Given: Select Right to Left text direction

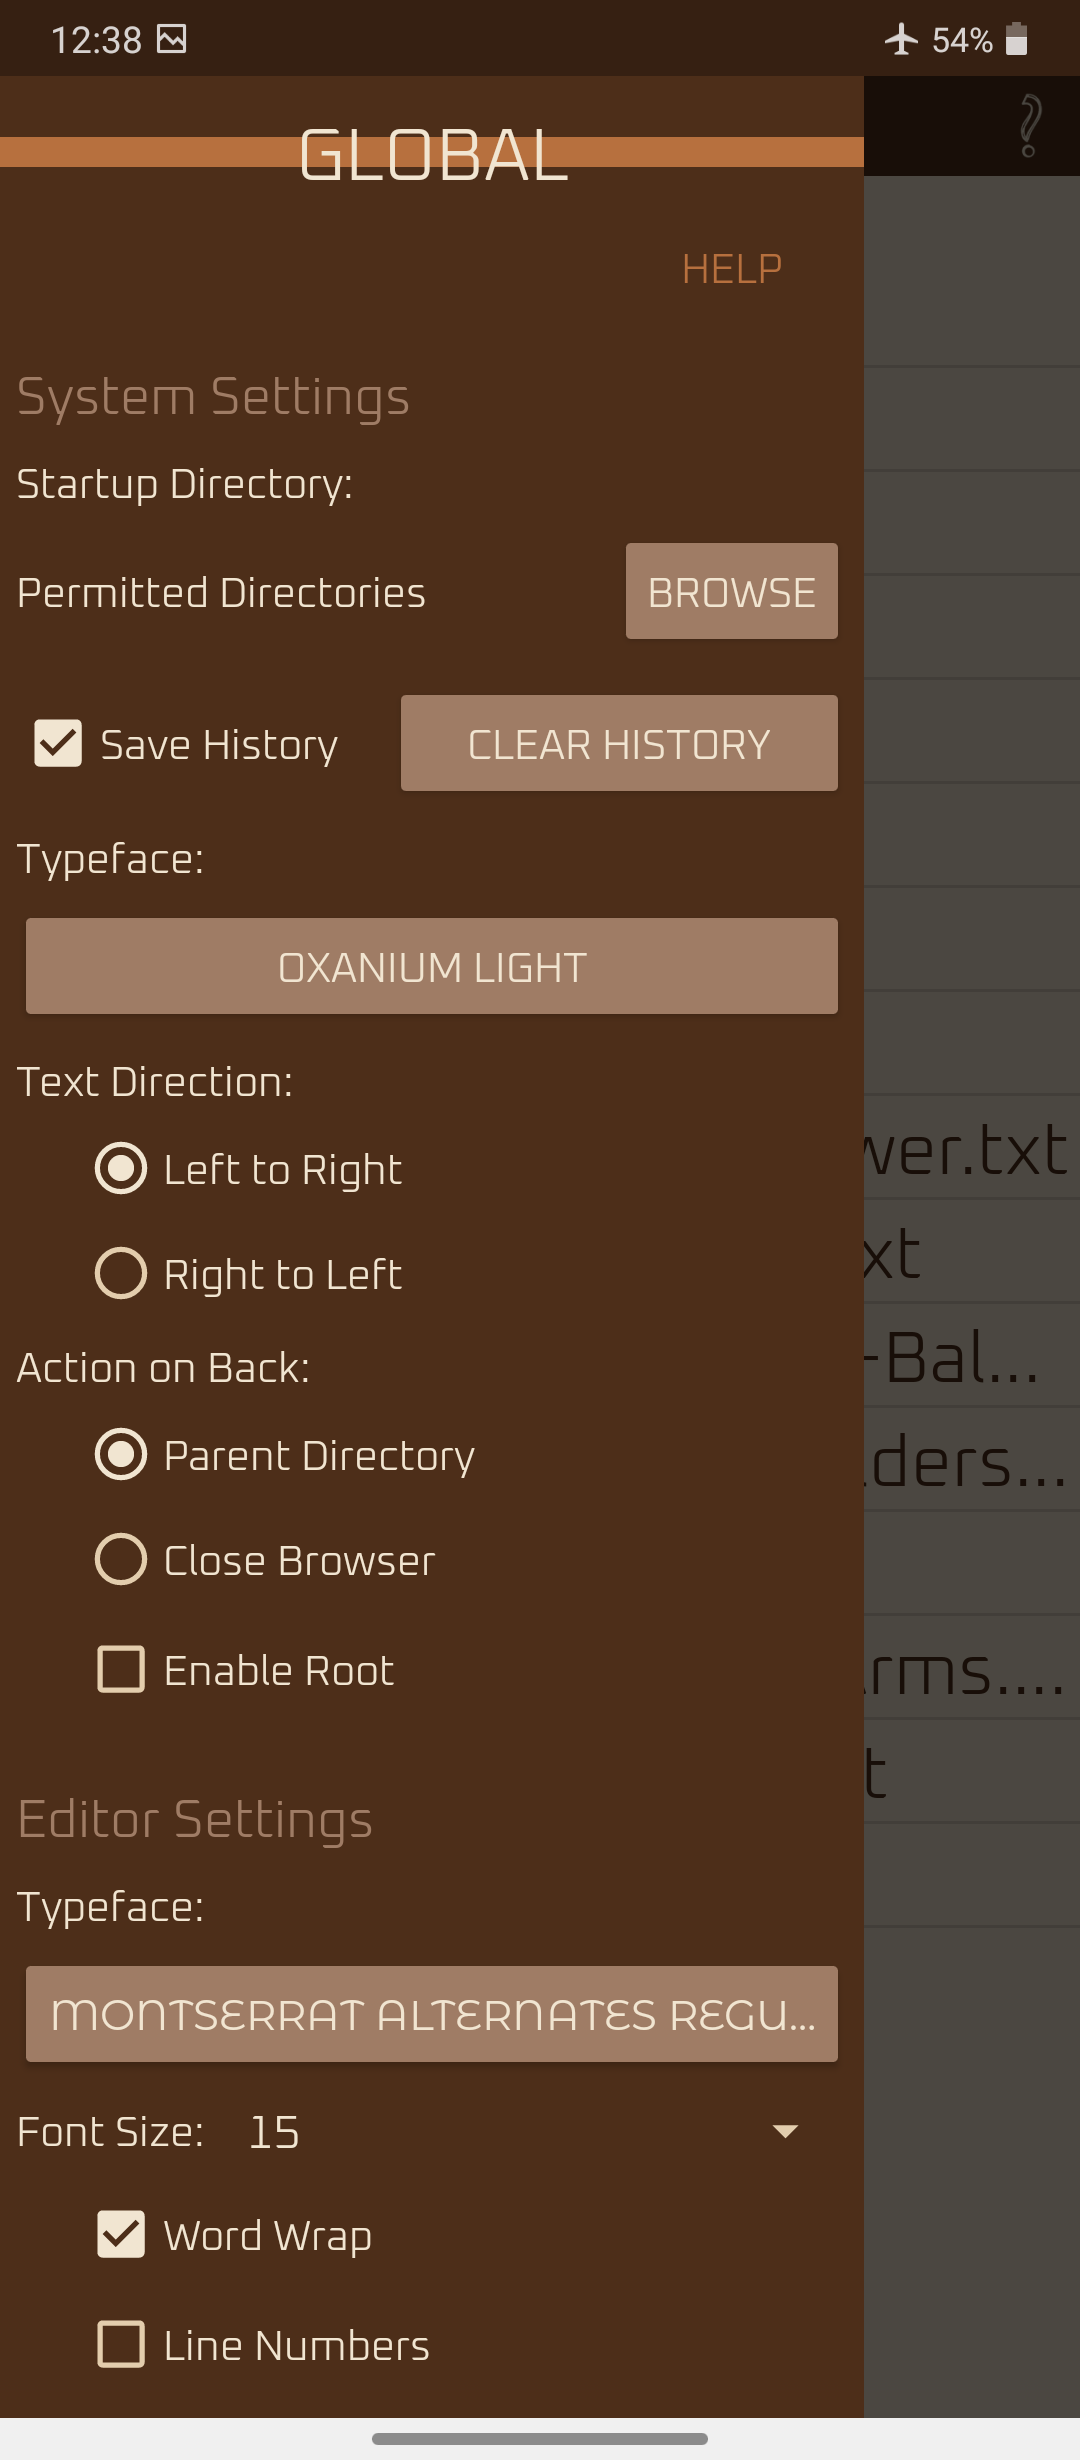Looking at the screenshot, I should [121, 1273].
